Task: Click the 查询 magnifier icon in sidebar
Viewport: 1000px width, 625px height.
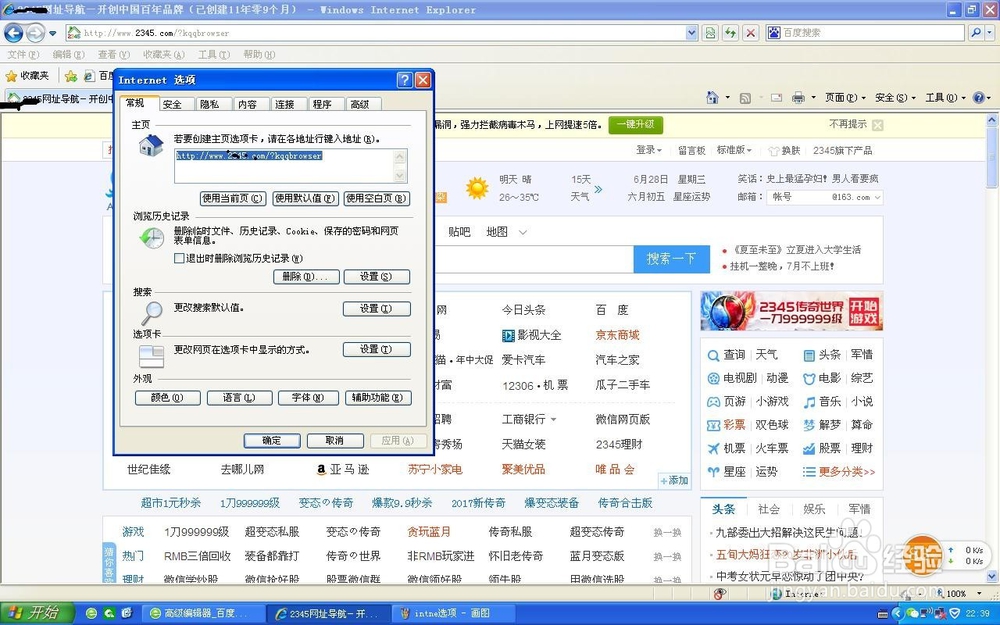Action: point(713,355)
